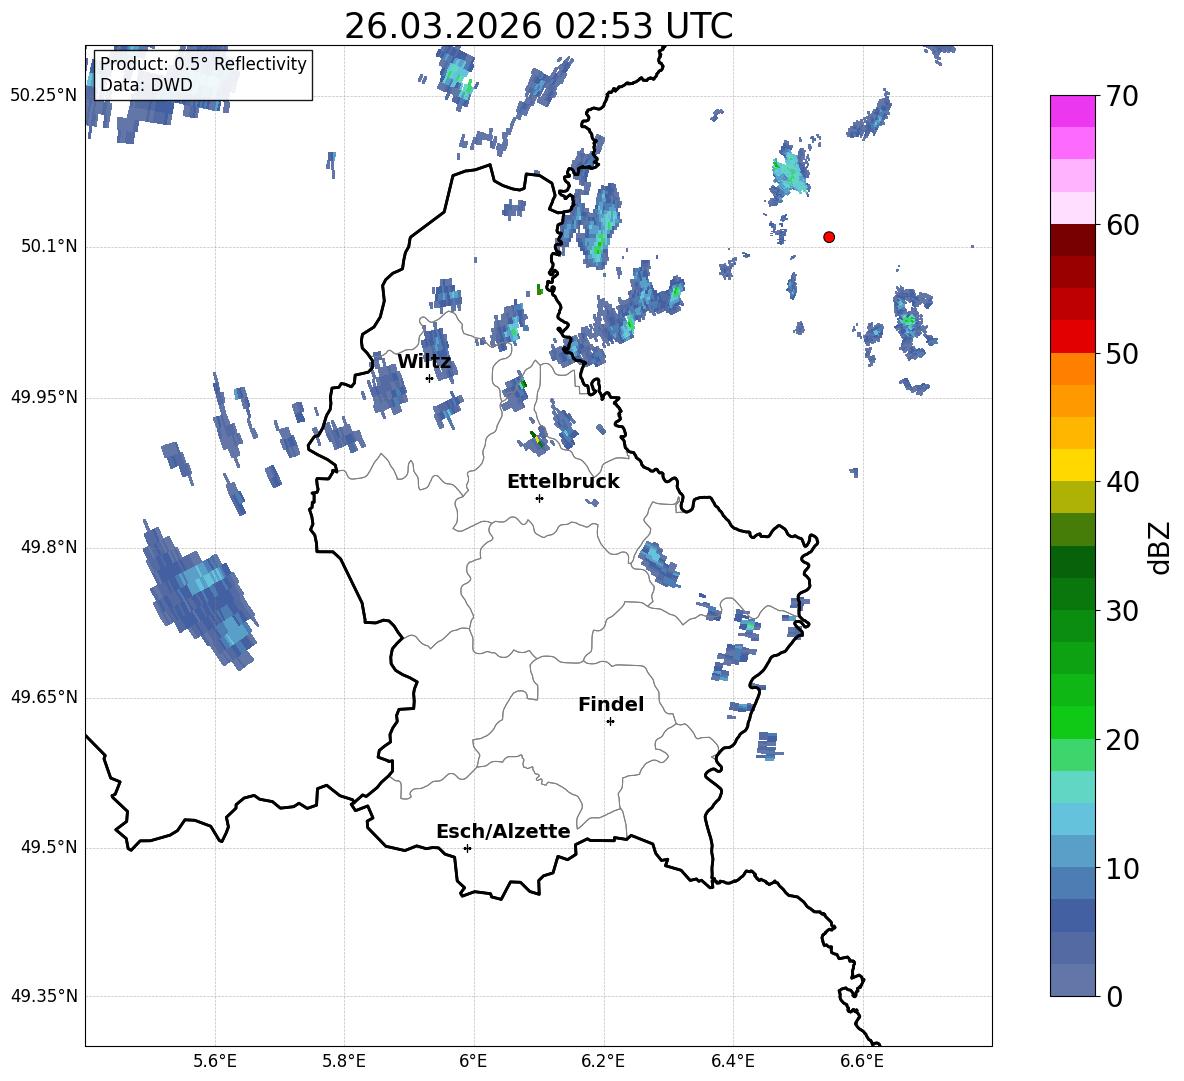Click the colorbar value 0
The image size is (1184, 1081).
(1115, 996)
